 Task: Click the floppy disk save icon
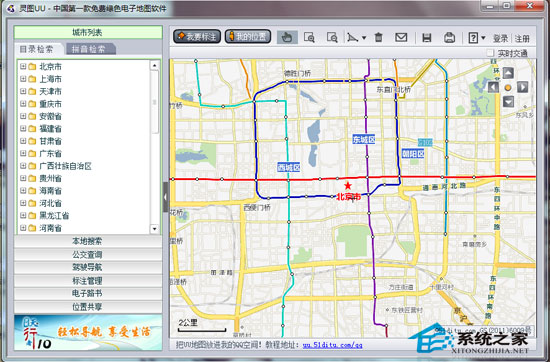click(427, 38)
